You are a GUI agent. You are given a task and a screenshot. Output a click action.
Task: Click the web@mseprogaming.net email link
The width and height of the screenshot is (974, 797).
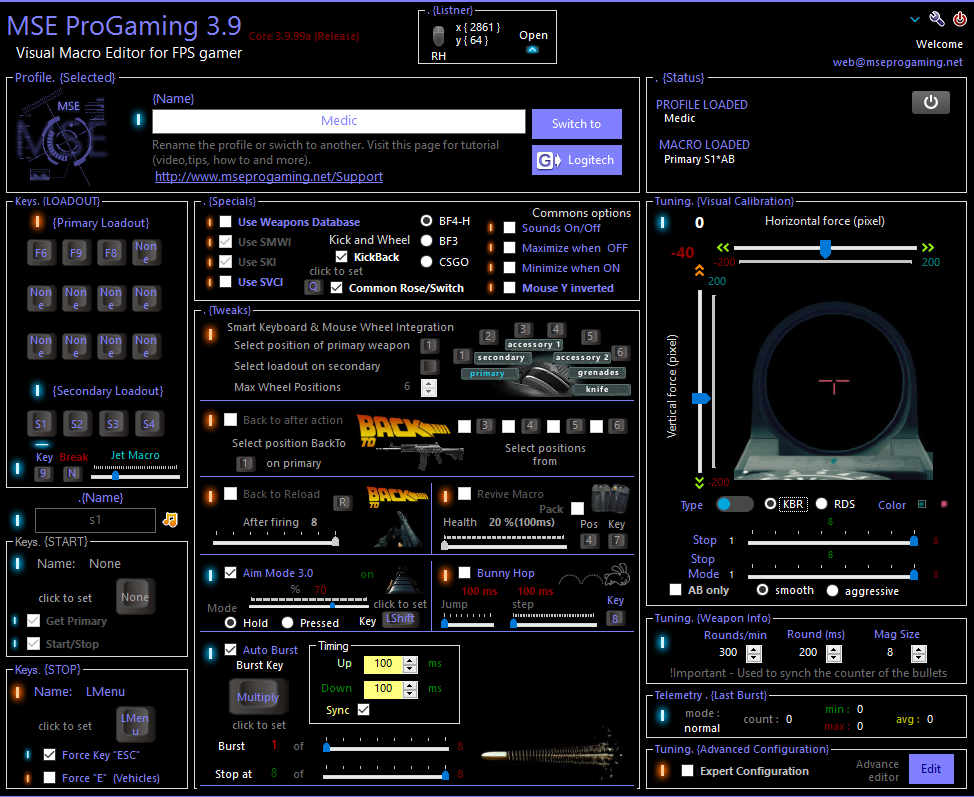[x=898, y=62]
